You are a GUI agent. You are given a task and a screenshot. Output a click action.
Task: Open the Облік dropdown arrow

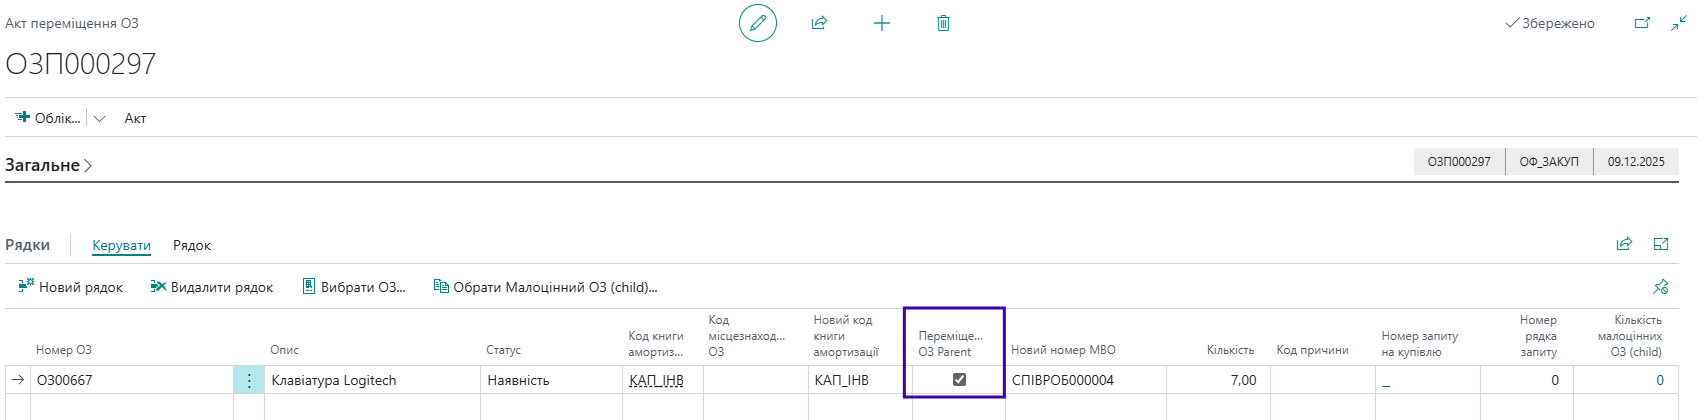click(99, 118)
